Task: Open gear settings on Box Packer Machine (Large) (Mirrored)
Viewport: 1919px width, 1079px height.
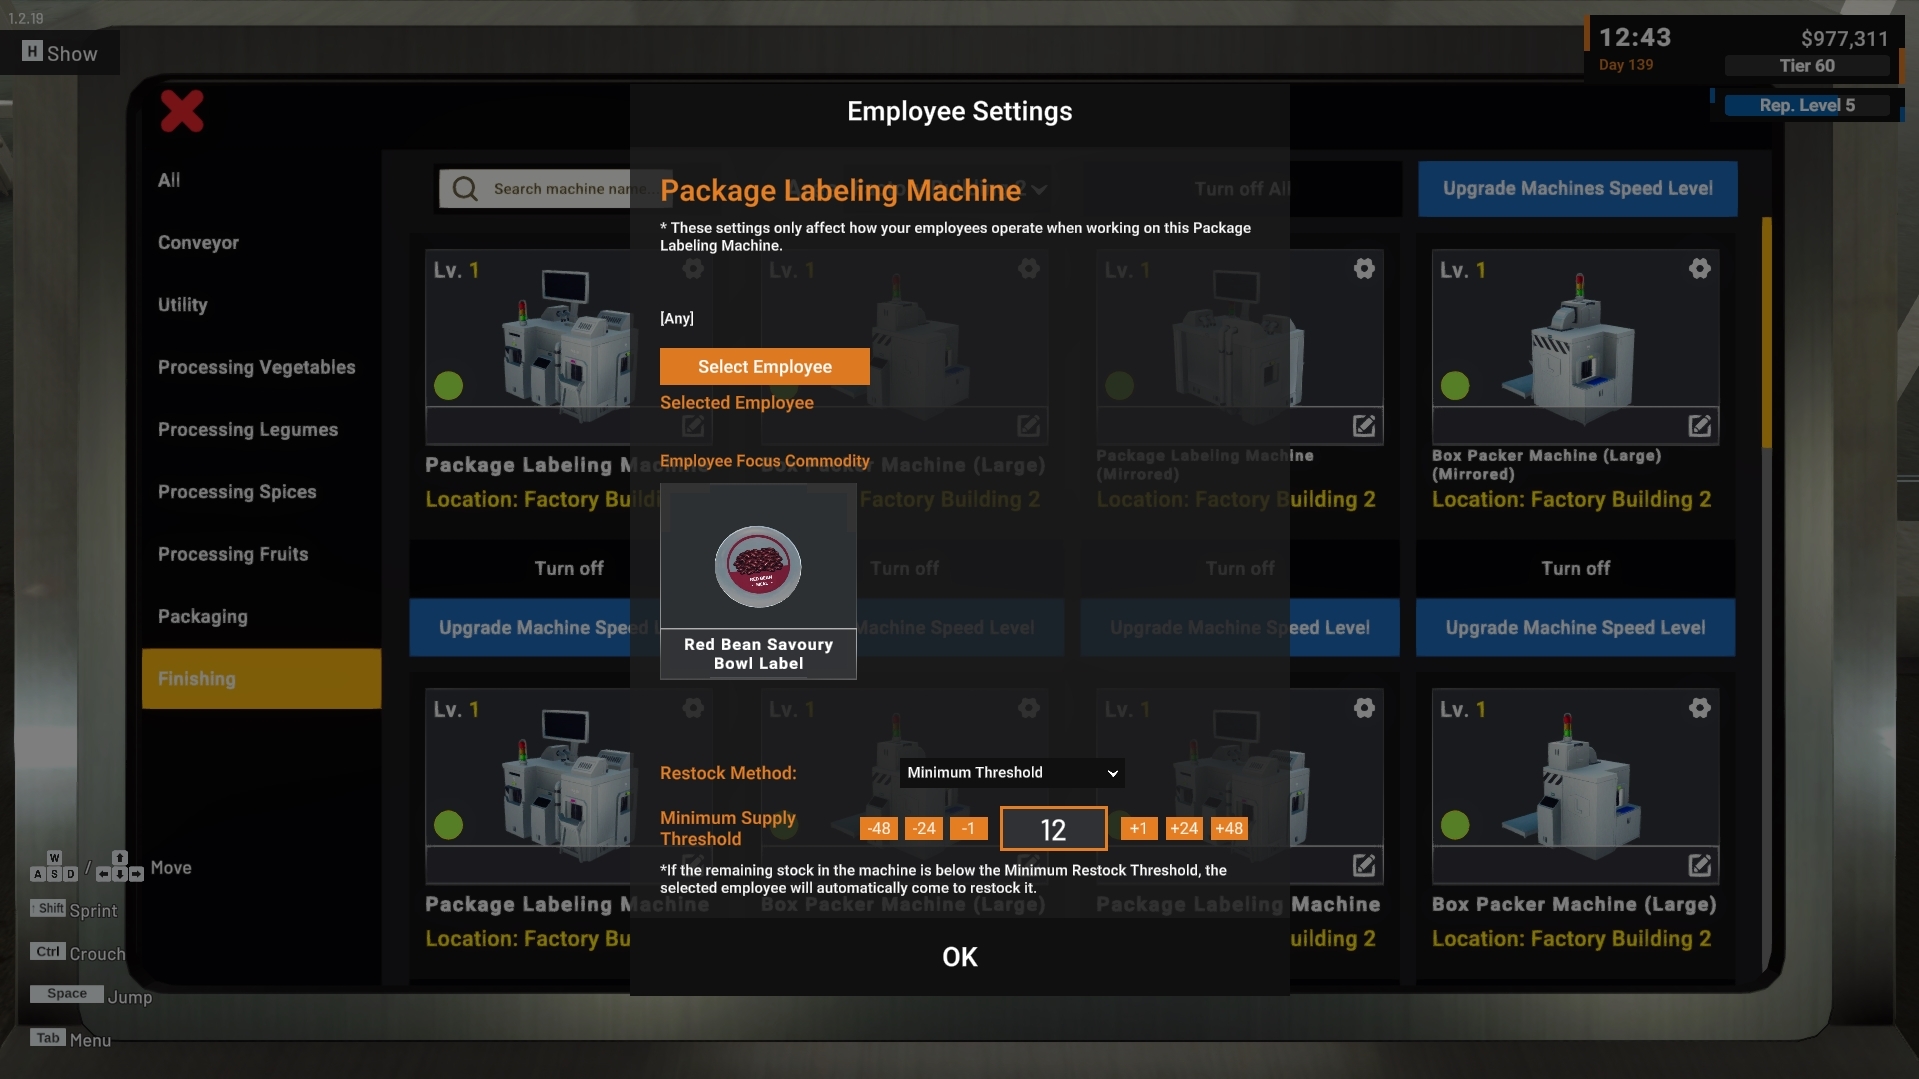Action: (x=1700, y=269)
